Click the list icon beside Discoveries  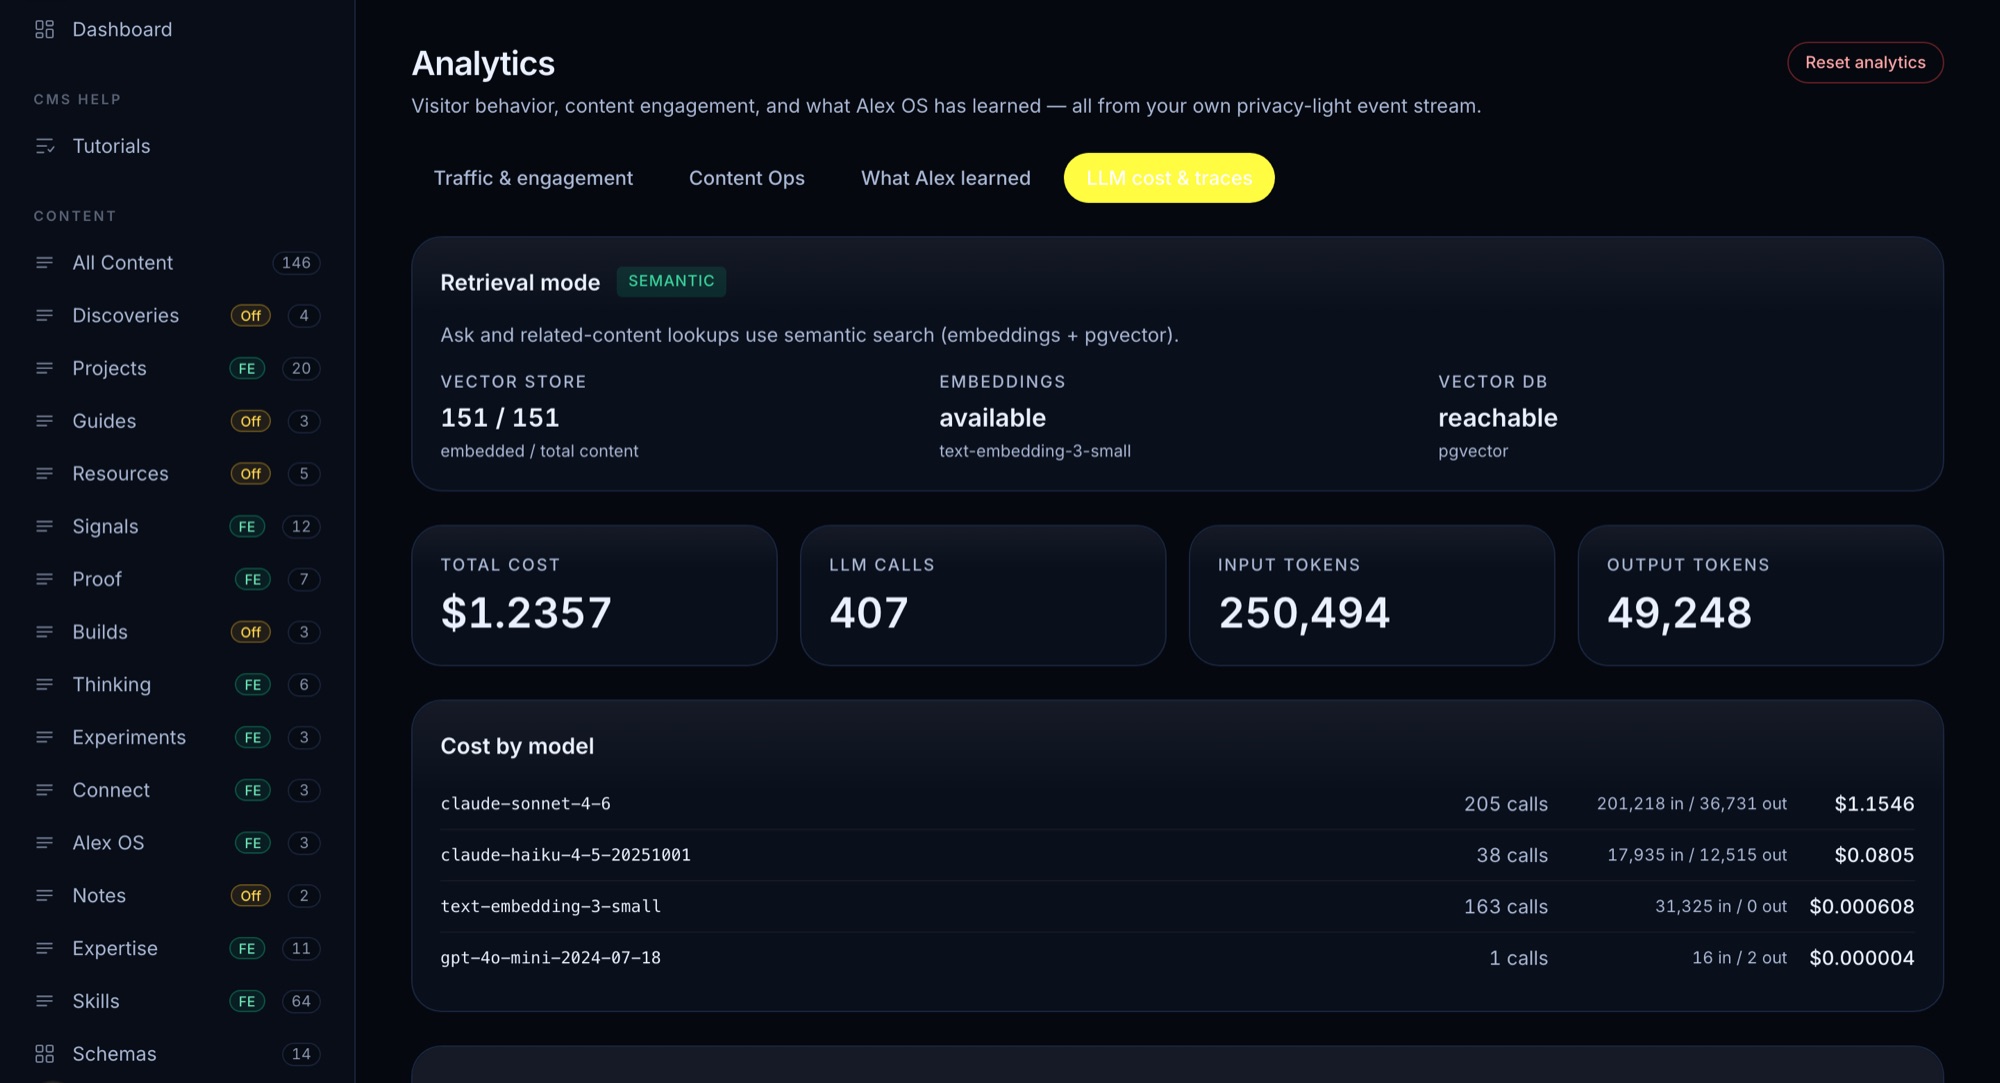pyautogui.click(x=44, y=316)
